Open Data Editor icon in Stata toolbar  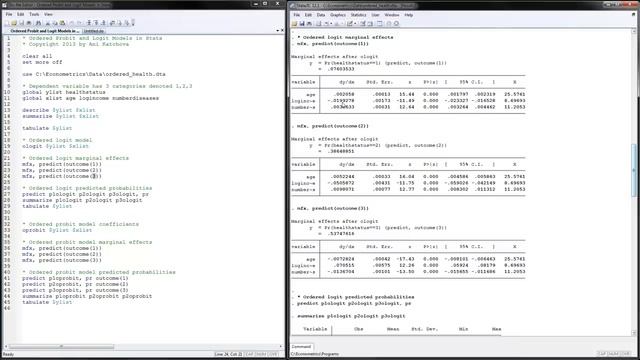362,24
